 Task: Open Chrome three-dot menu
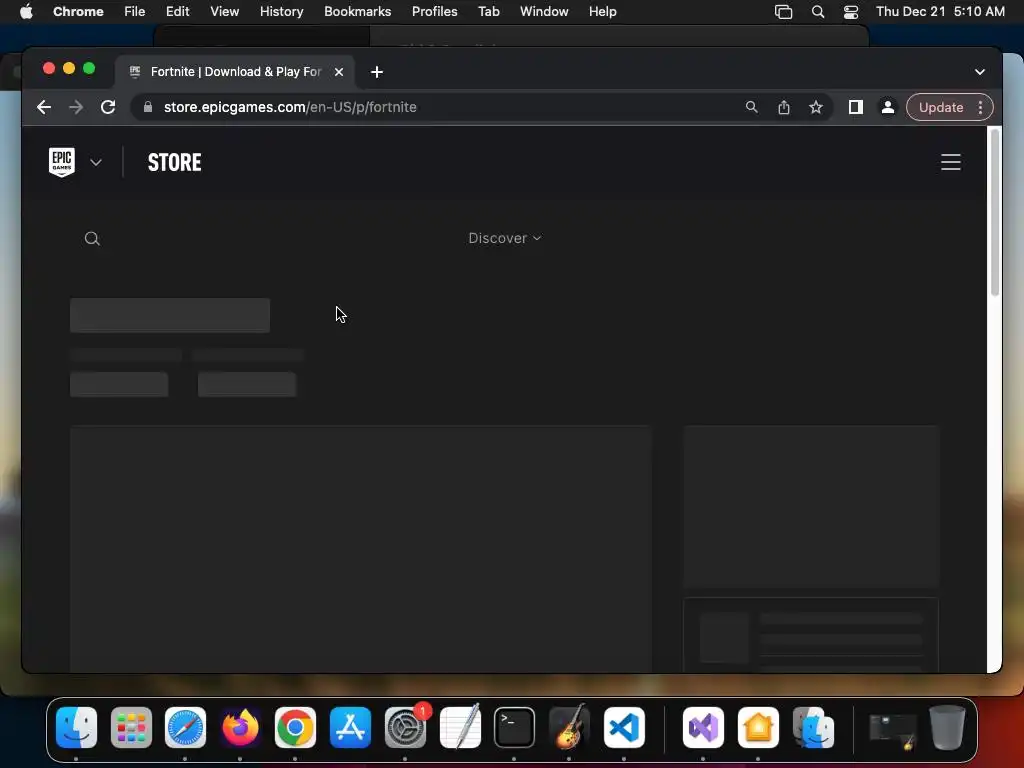(x=980, y=107)
